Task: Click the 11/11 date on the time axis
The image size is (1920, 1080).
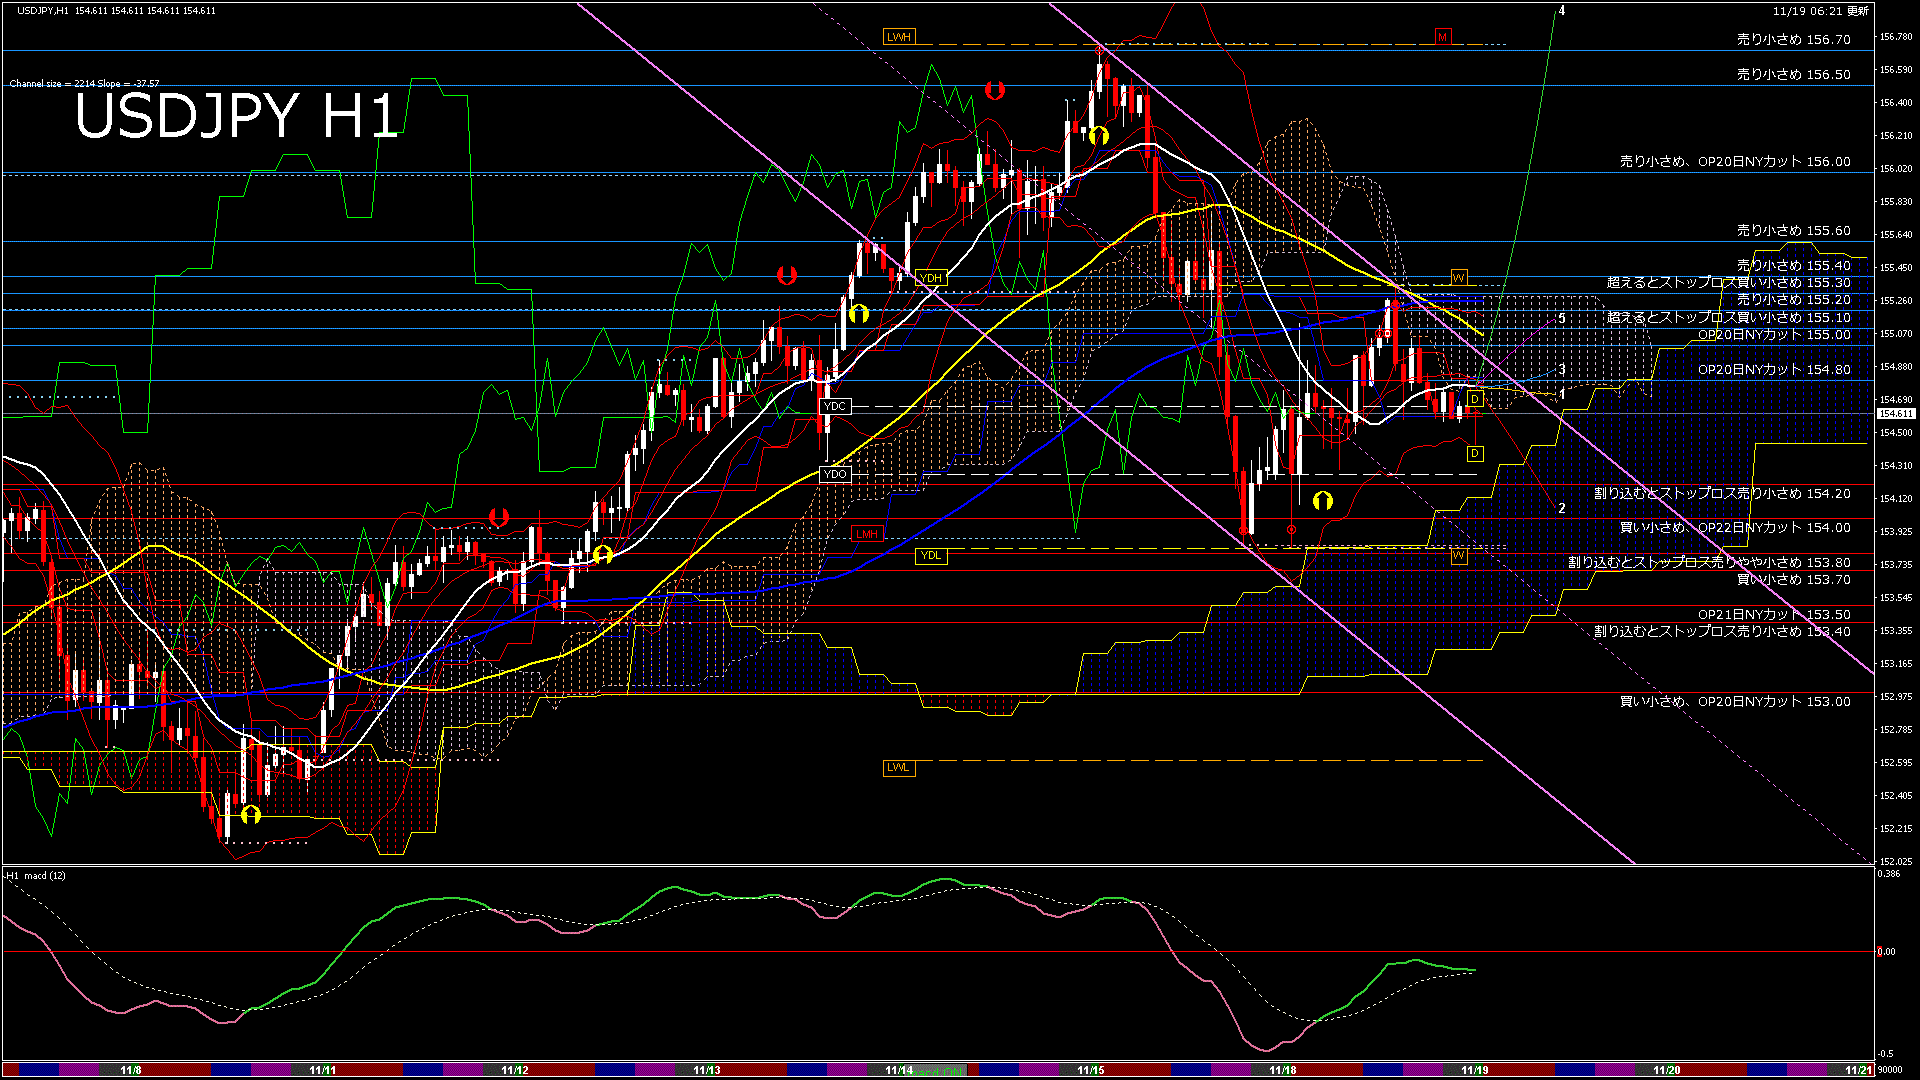Action: 323,1070
